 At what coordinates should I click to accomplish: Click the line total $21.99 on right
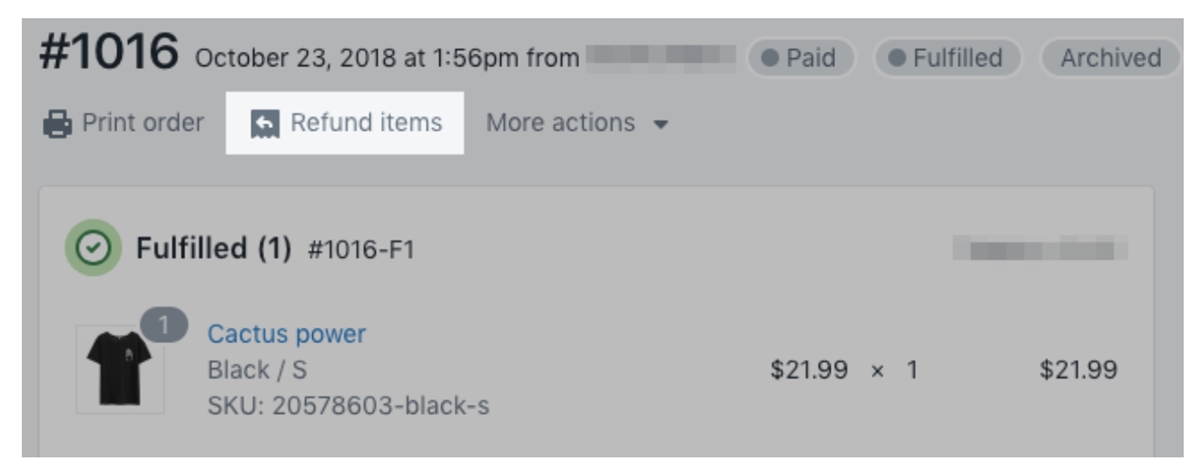coord(1078,370)
